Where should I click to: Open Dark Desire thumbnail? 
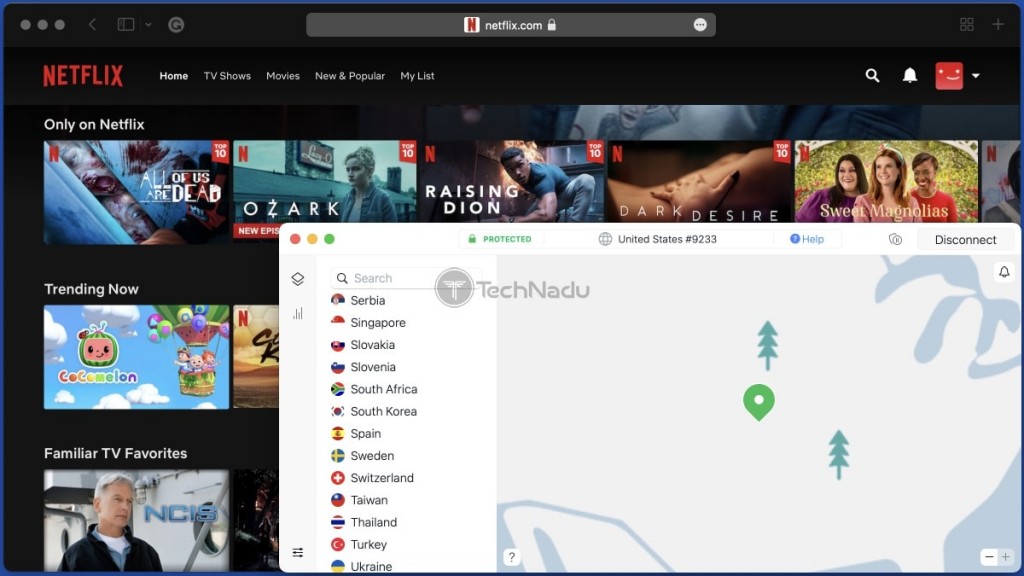click(699, 182)
